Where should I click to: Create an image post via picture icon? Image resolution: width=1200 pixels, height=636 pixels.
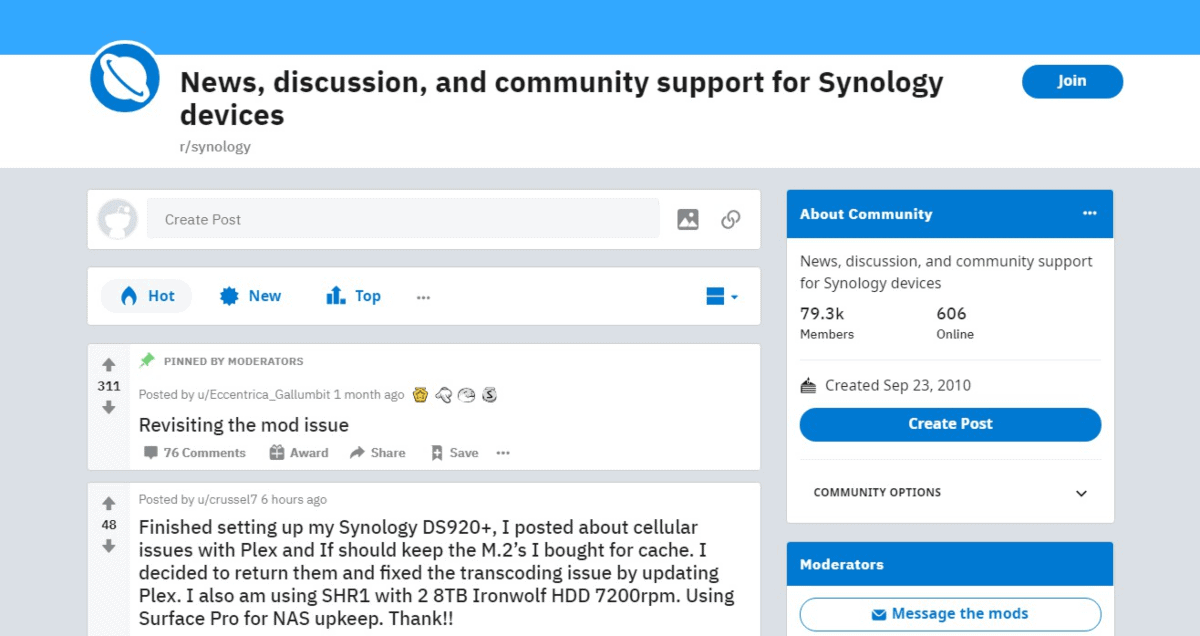(688, 219)
